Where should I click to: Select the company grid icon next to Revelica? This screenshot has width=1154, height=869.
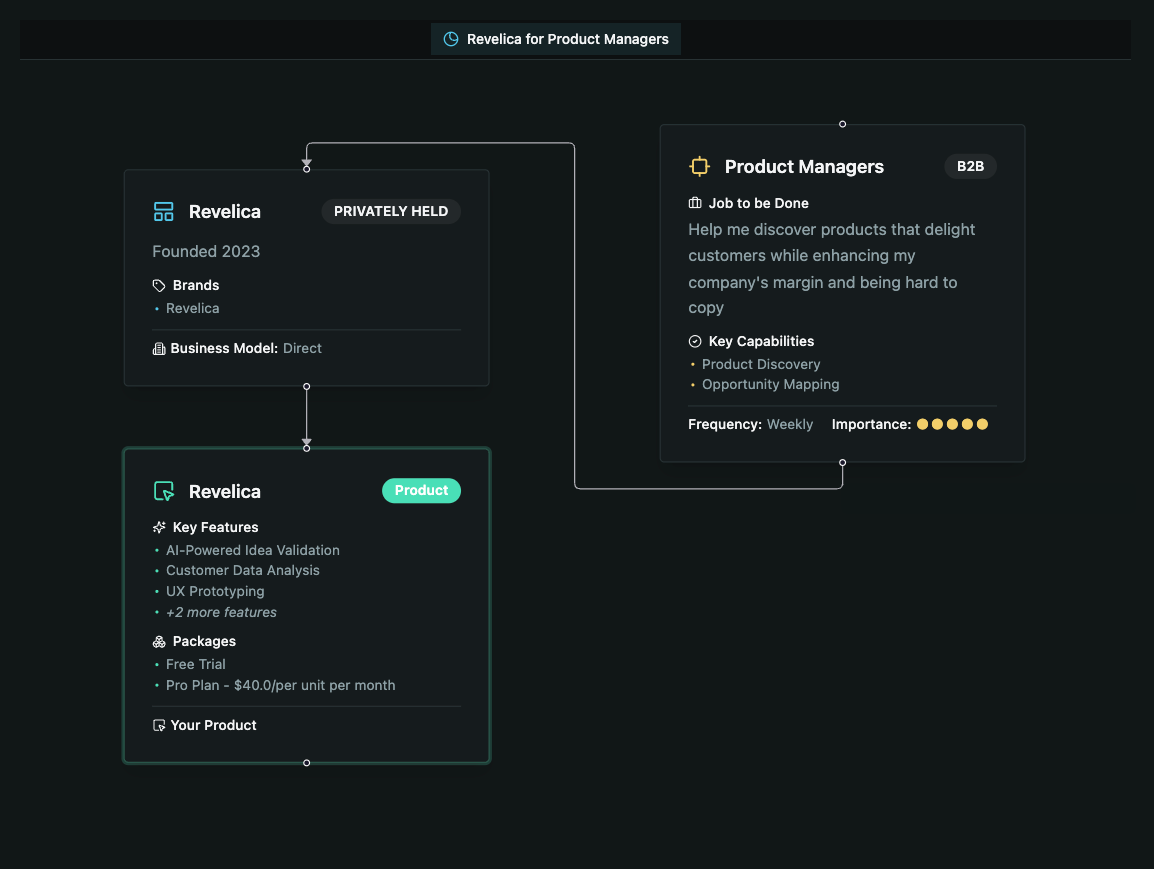point(163,211)
